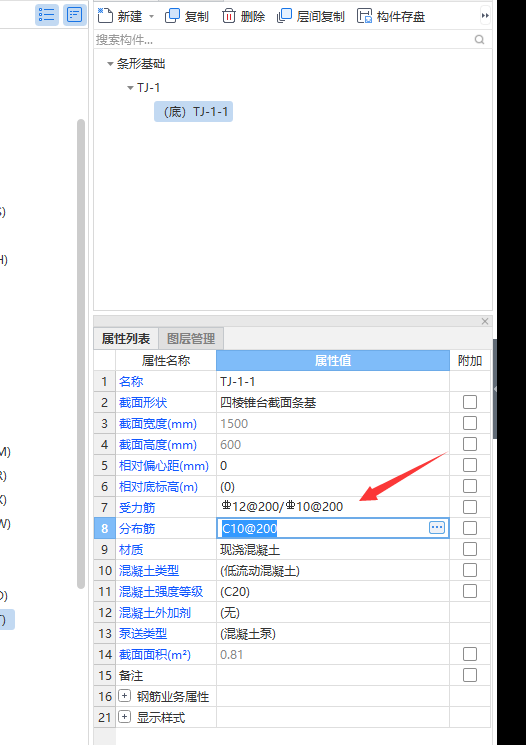Click the empty 备注 value cell

pyautogui.click(x=333, y=675)
